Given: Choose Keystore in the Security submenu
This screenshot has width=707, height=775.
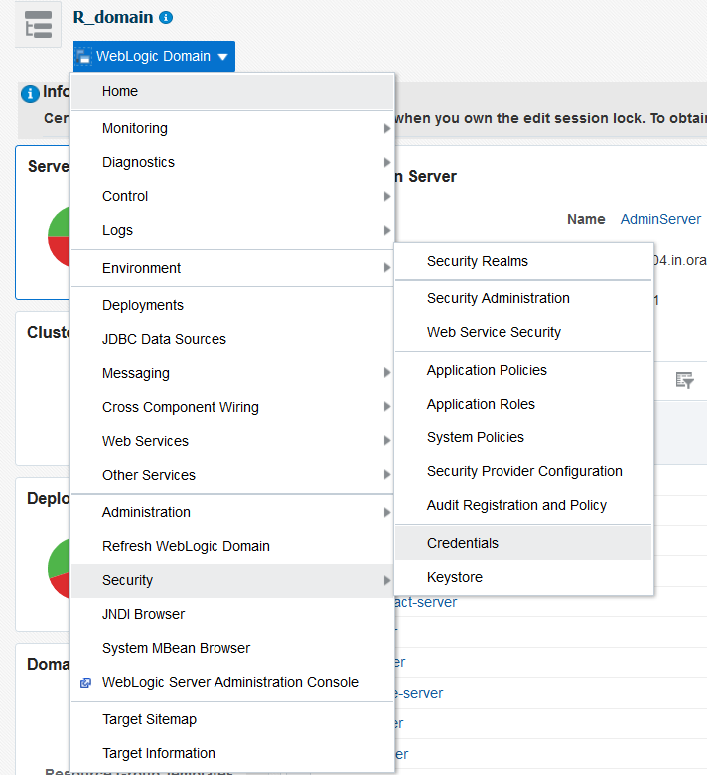Looking at the screenshot, I should coord(455,577).
